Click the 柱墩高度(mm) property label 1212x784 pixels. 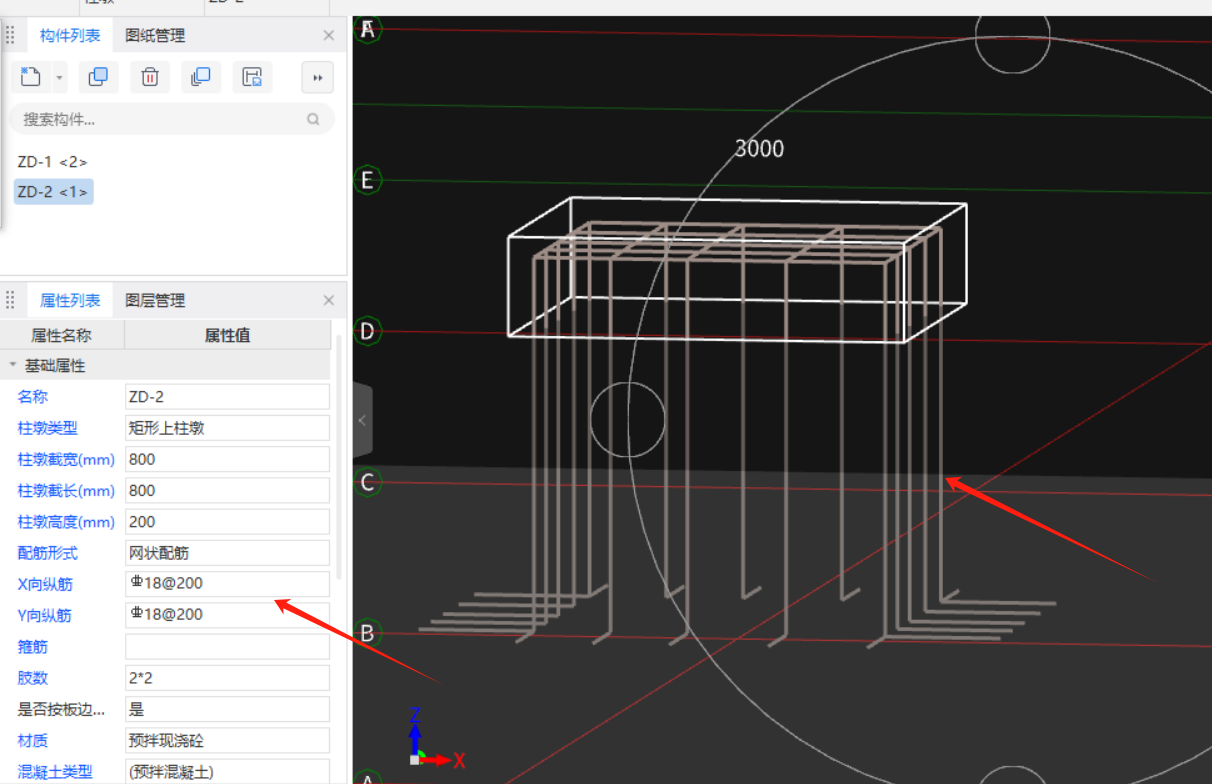point(66,522)
